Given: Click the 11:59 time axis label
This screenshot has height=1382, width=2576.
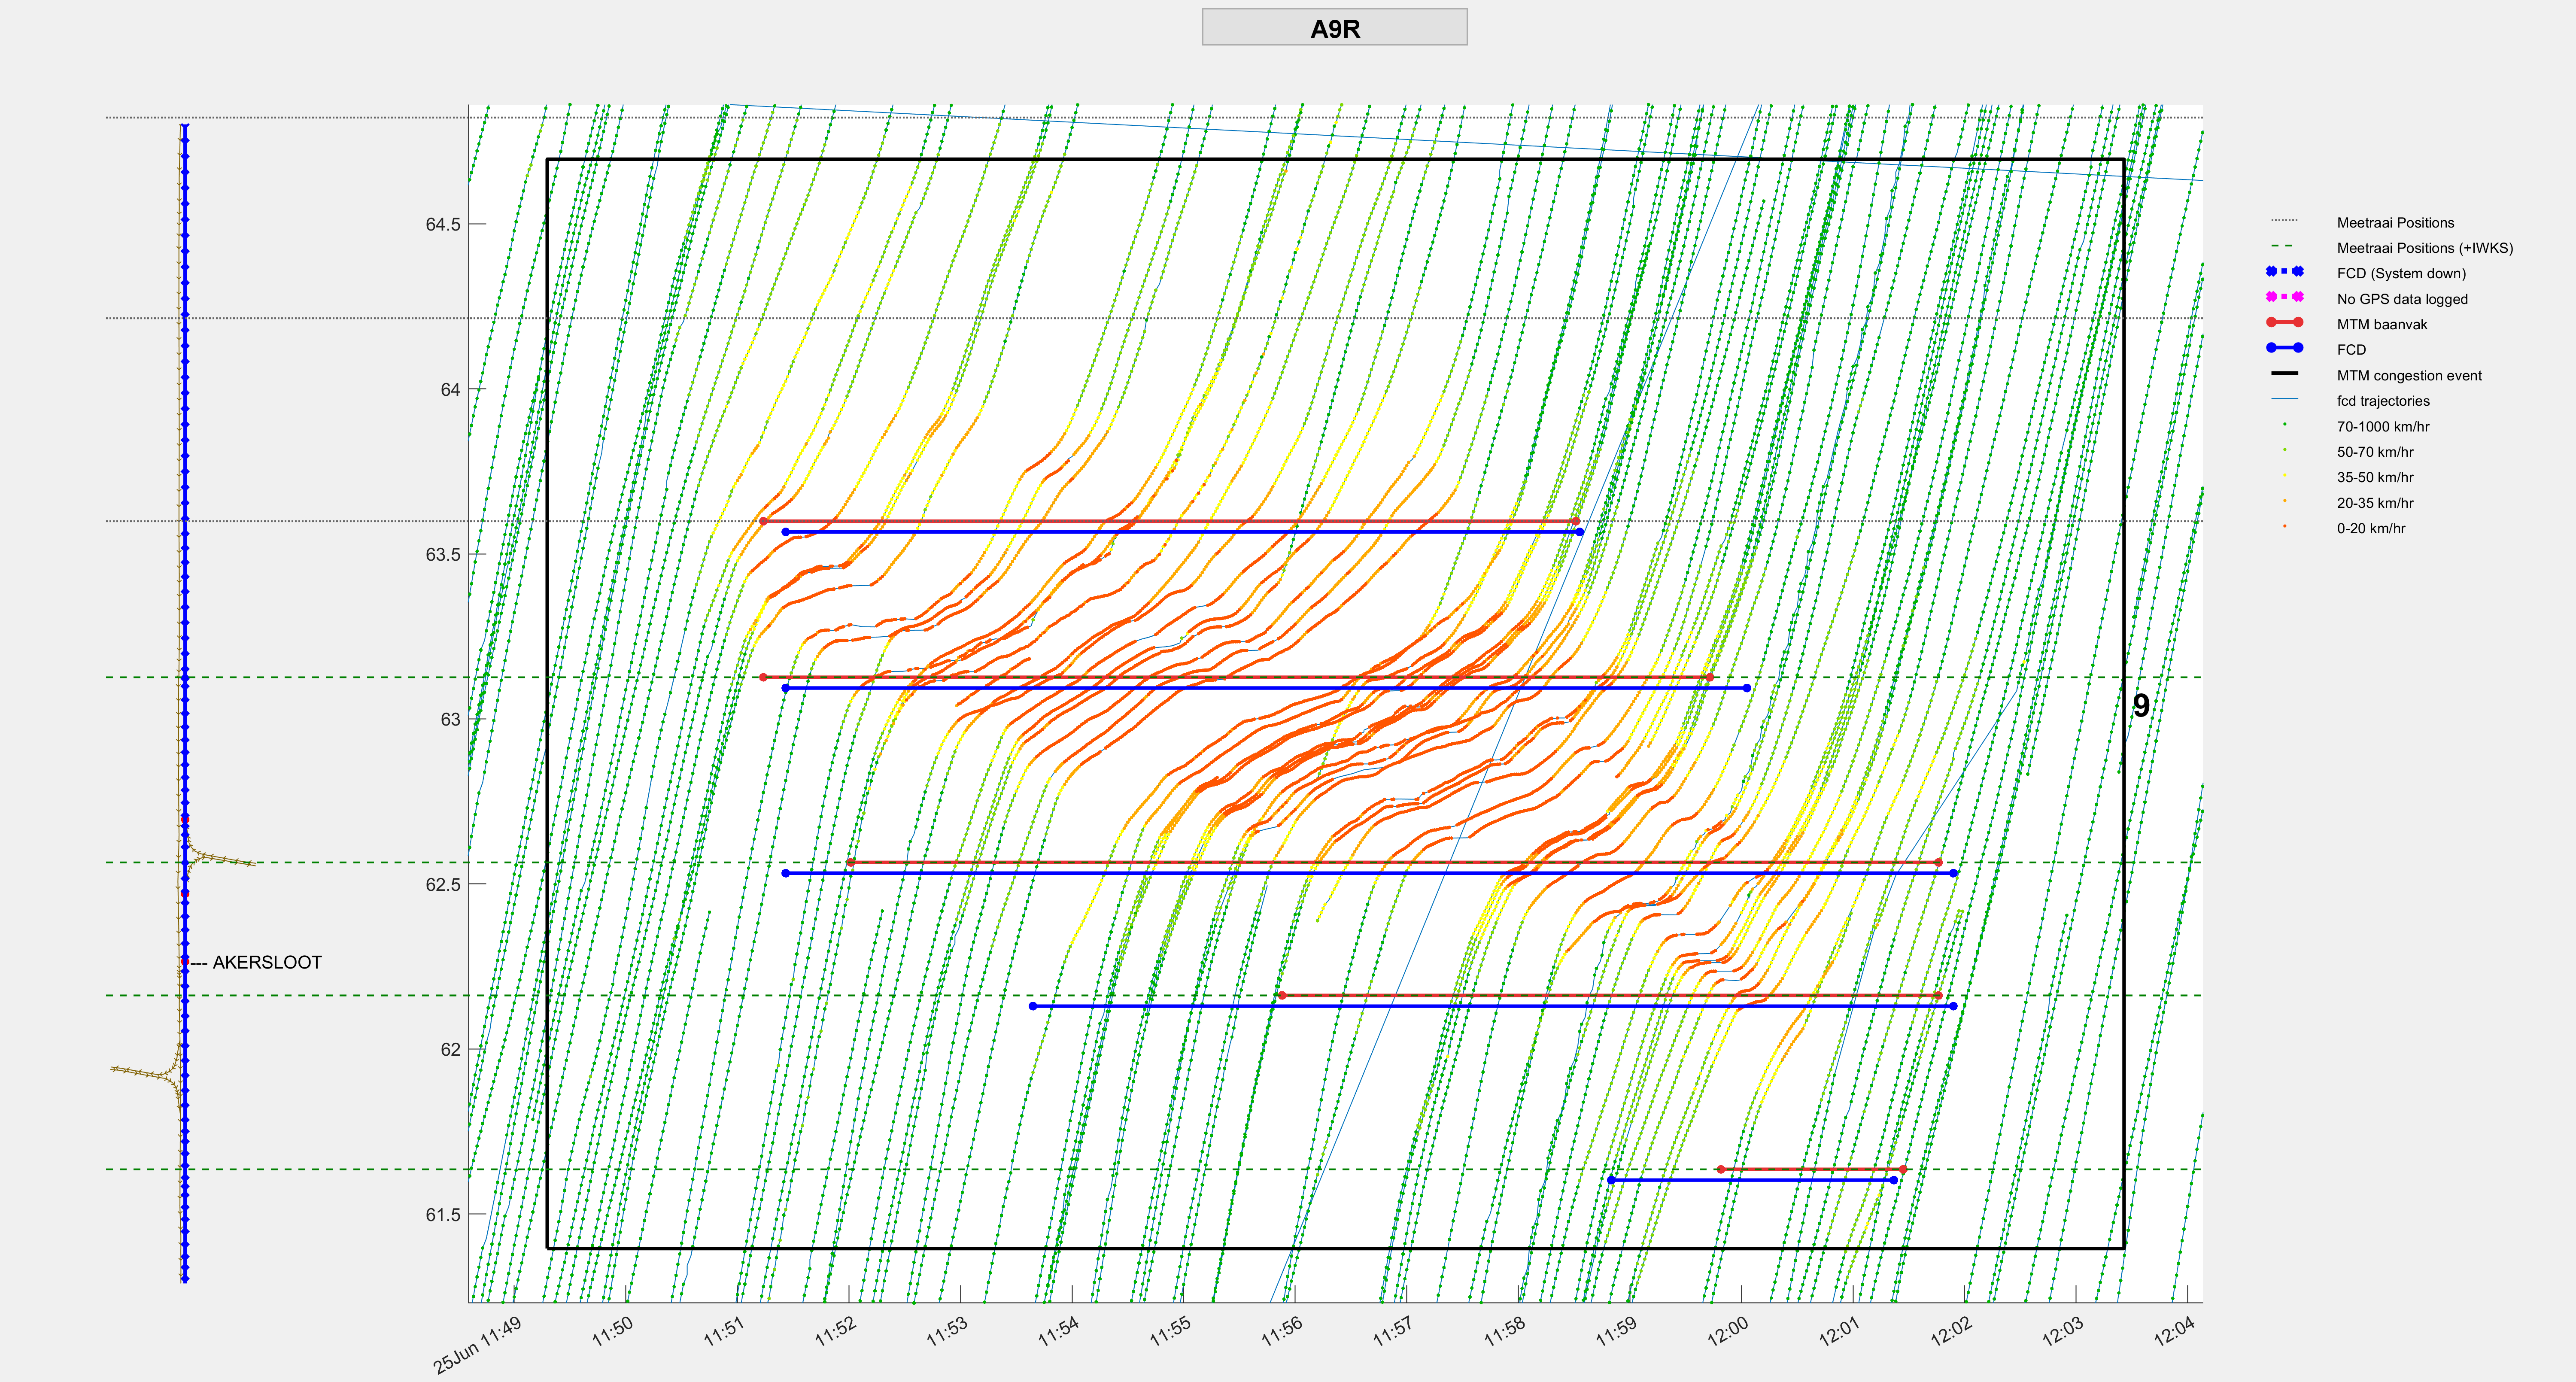Looking at the screenshot, I should 1617,1331.
